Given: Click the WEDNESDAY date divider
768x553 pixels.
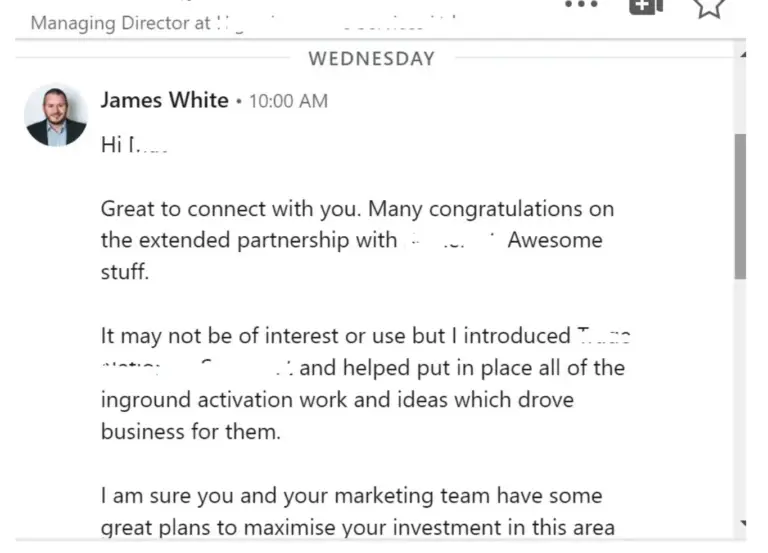Looking at the screenshot, I should click(372, 59).
